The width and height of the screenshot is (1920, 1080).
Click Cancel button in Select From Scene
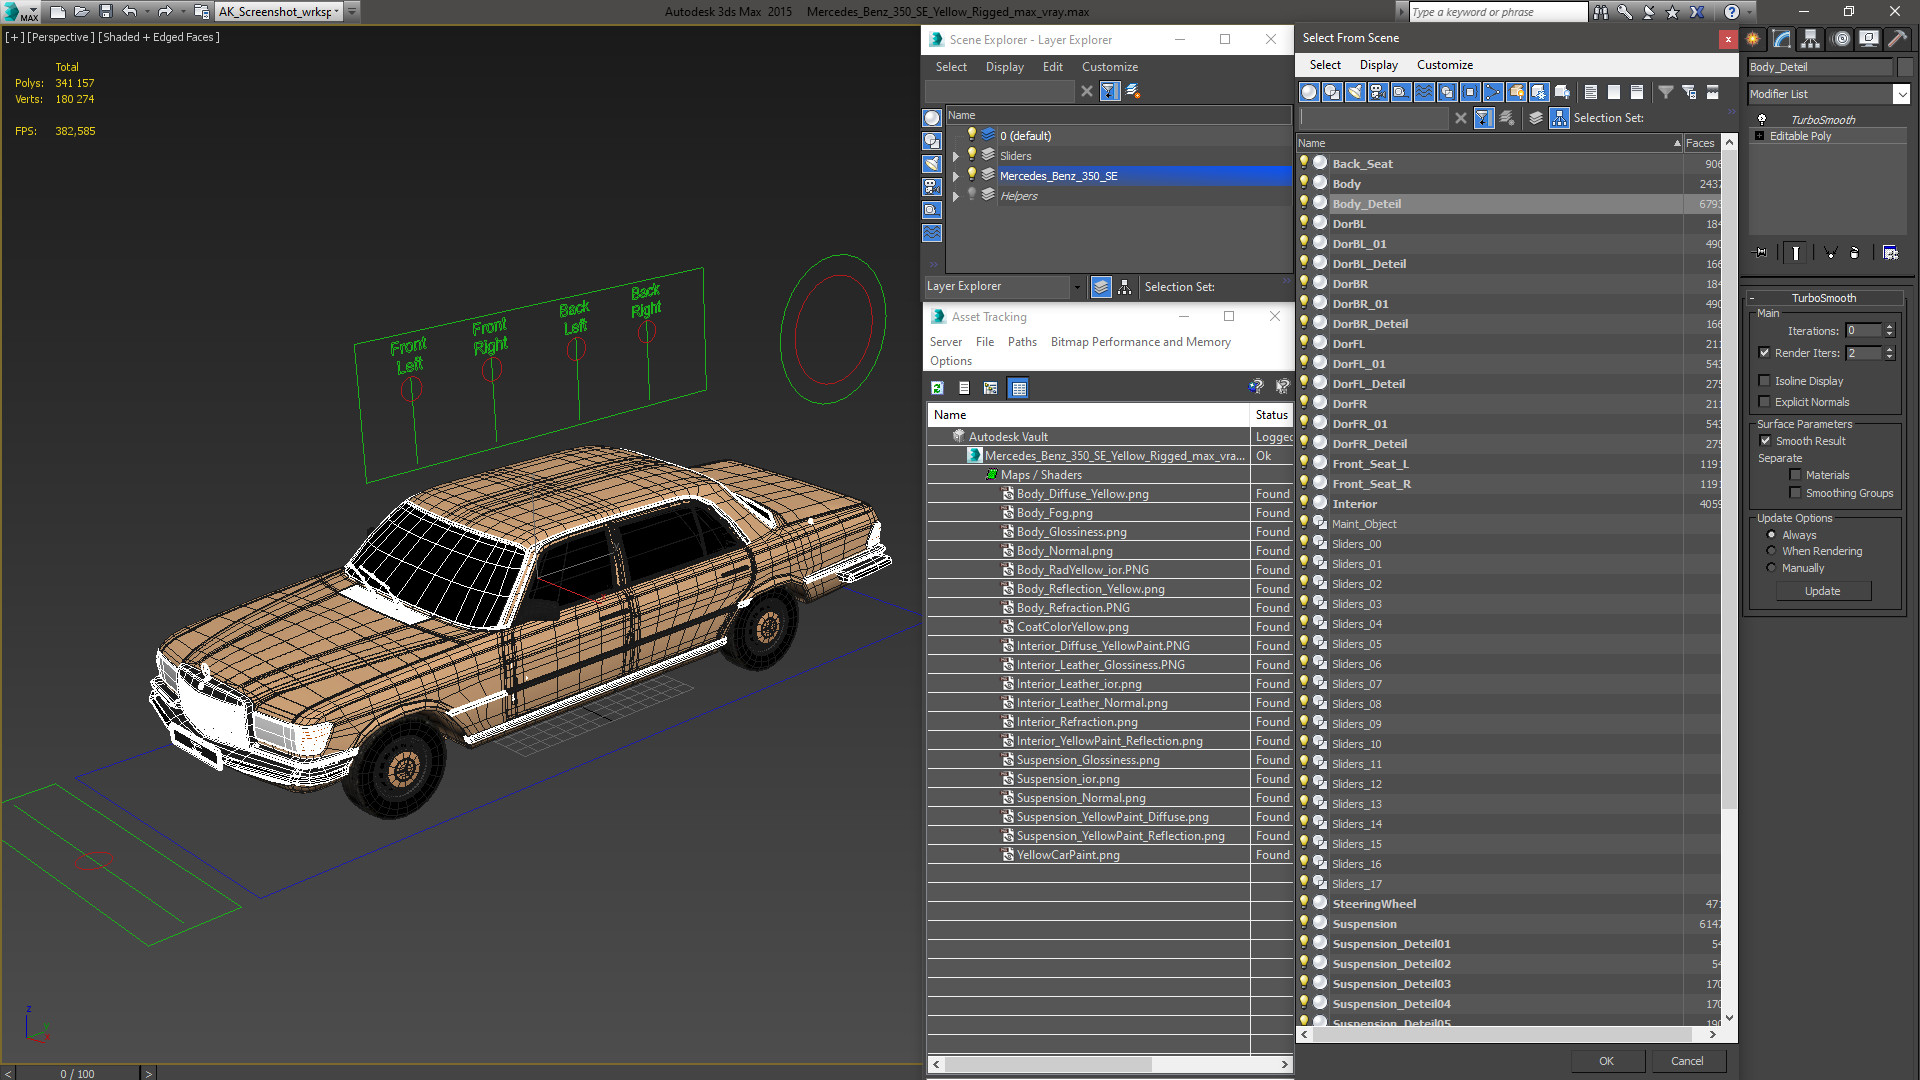(1687, 1061)
